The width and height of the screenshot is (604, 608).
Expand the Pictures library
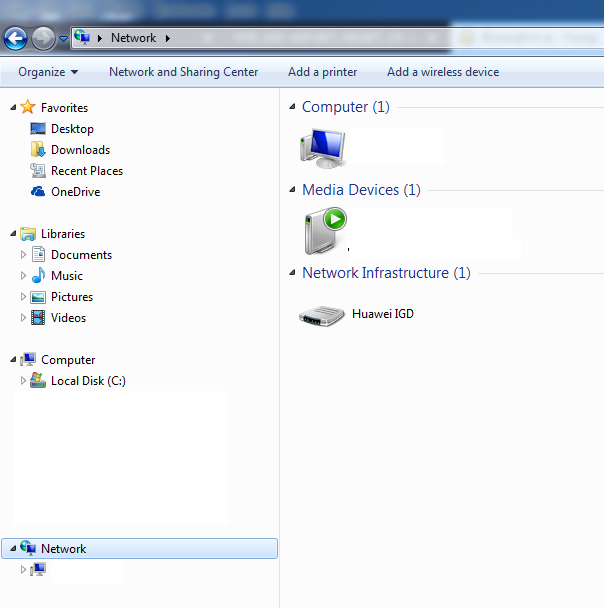coord(23,297)
